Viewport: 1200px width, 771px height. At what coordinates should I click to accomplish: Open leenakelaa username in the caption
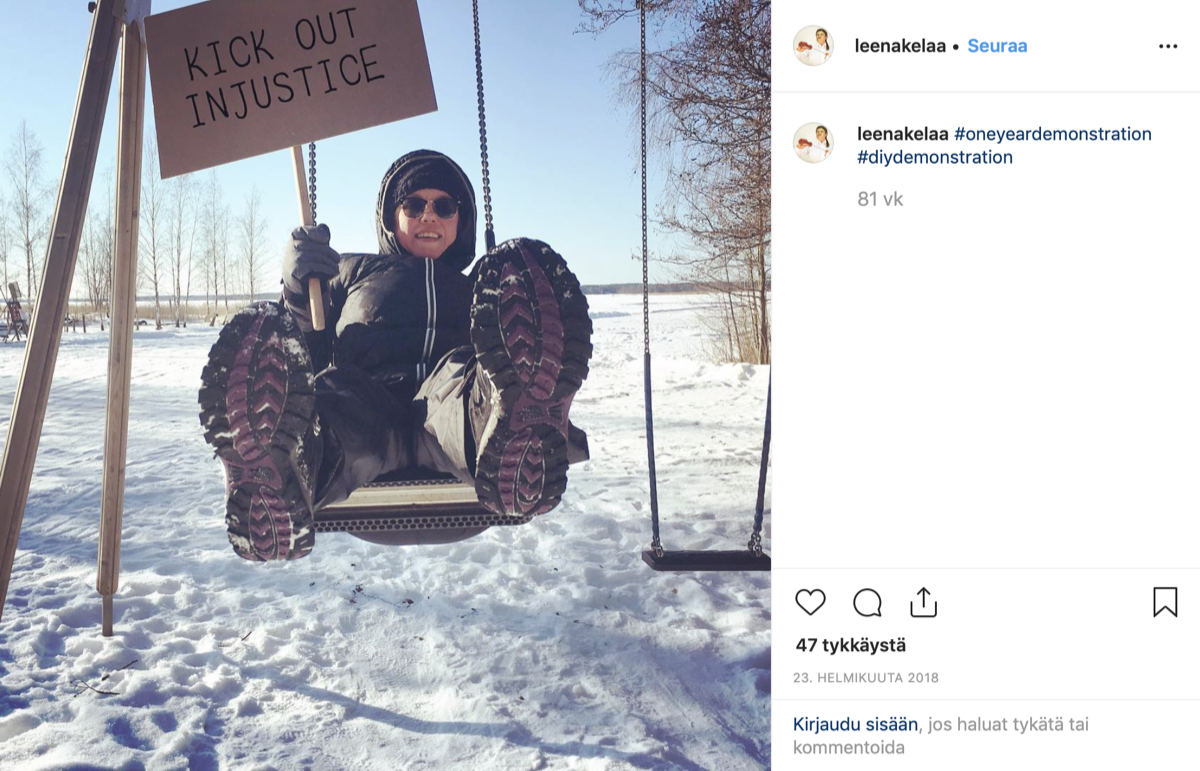tap(903, 134)
